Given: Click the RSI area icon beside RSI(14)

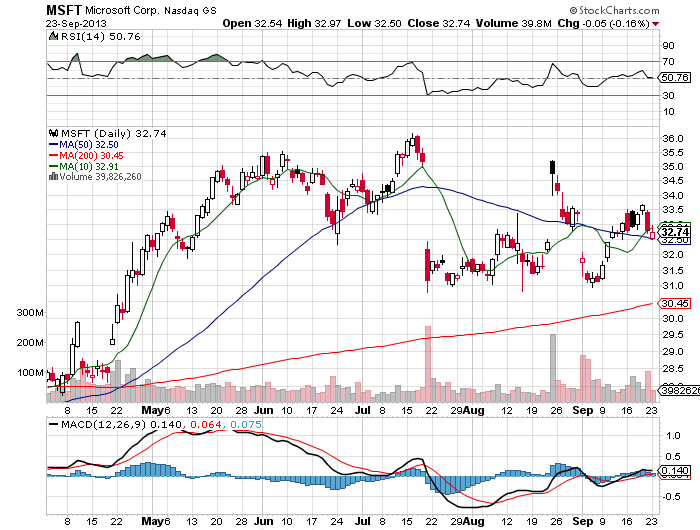Looking at the screenshot, I should (53, 36).
